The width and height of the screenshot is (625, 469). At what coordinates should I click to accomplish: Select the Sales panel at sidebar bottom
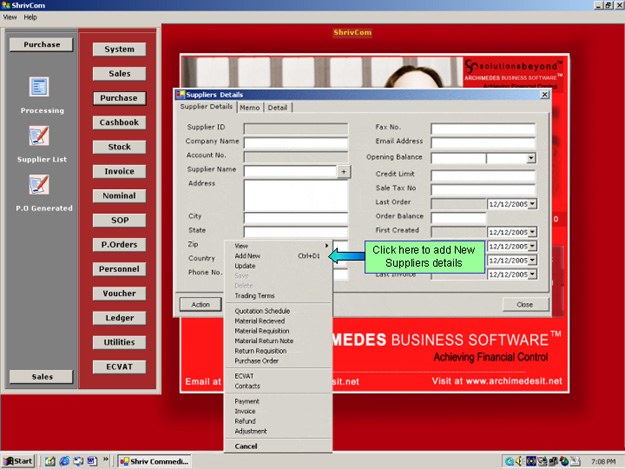click(42, 377)
